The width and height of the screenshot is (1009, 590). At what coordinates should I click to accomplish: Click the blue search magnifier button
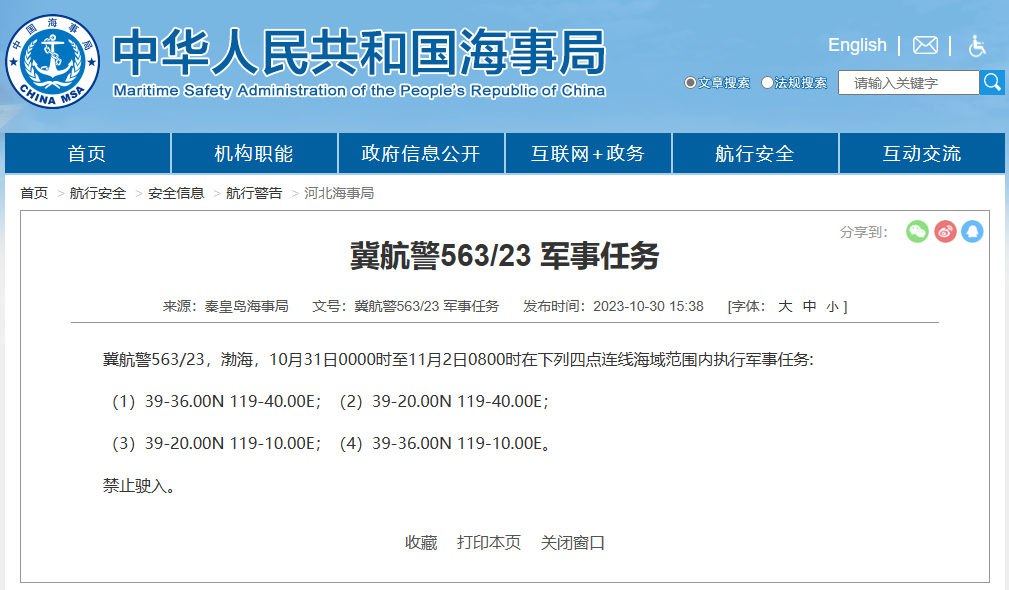(992, 82)
